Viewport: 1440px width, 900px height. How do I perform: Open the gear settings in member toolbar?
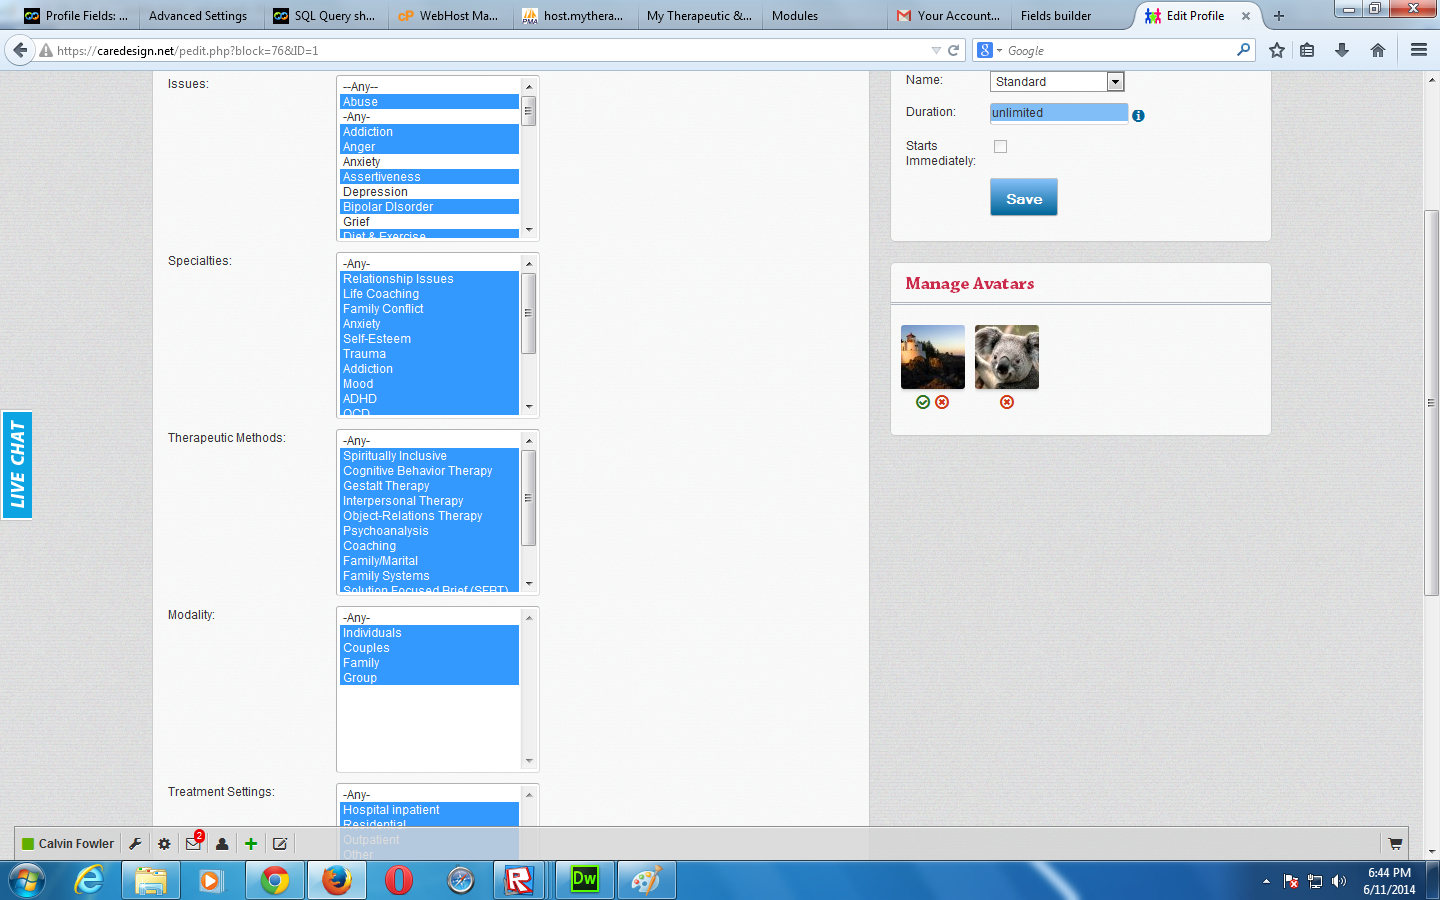(164, 844)
